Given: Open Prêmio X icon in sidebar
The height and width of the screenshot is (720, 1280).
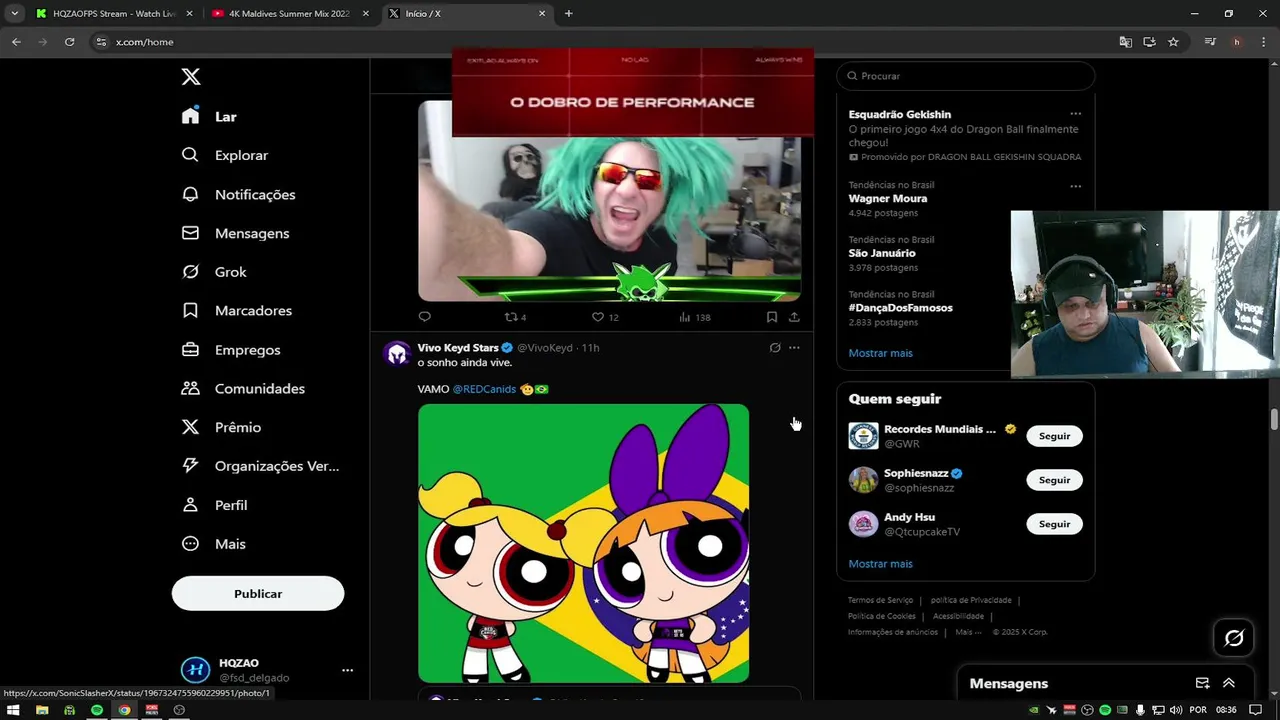Looking at the screenshot, I should (x=190, y=427).
